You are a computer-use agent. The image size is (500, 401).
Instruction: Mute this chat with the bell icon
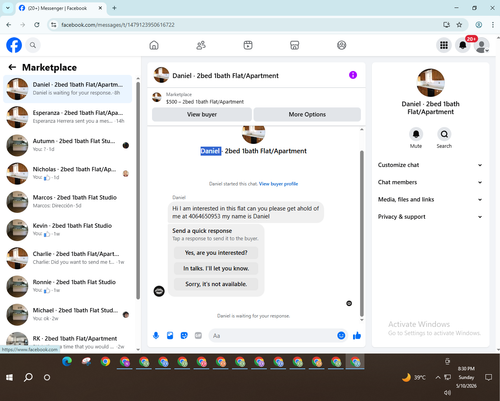point(416,134)
